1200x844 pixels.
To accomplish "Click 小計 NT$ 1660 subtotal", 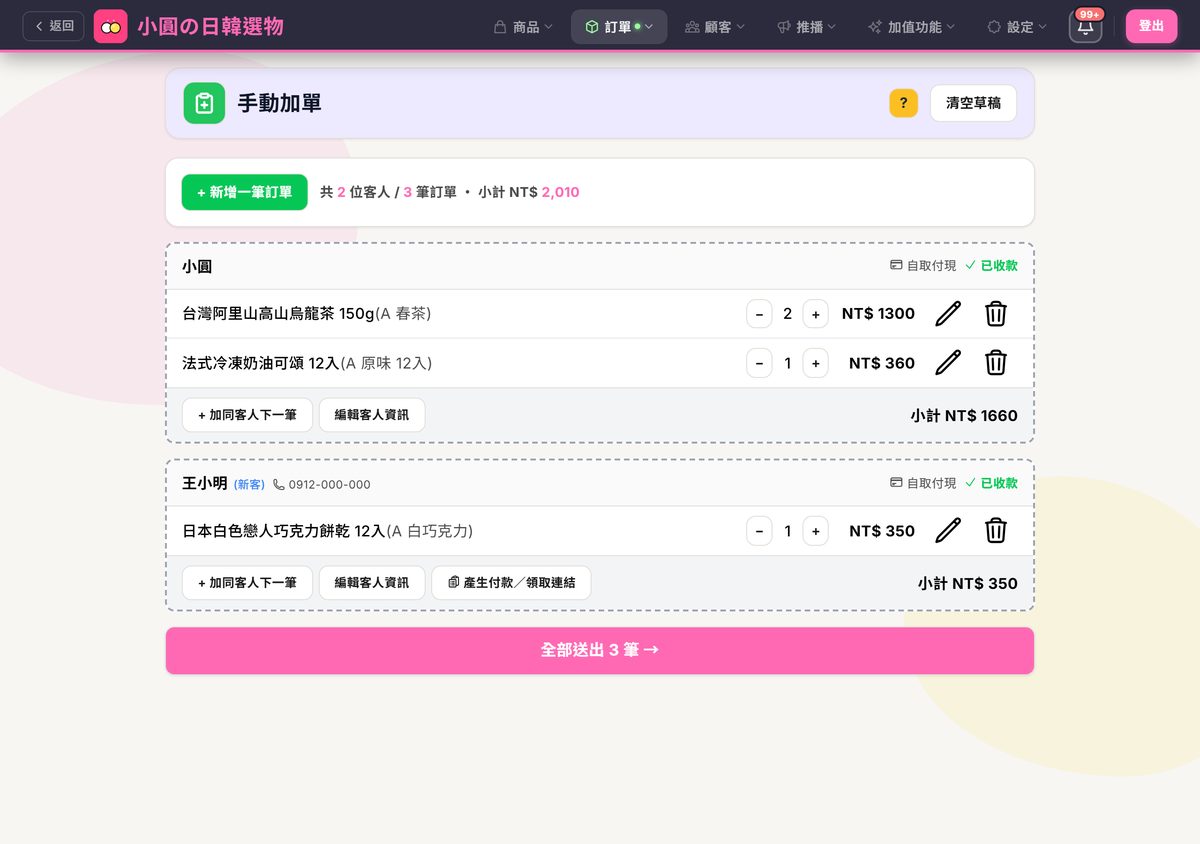I will 964,416.
